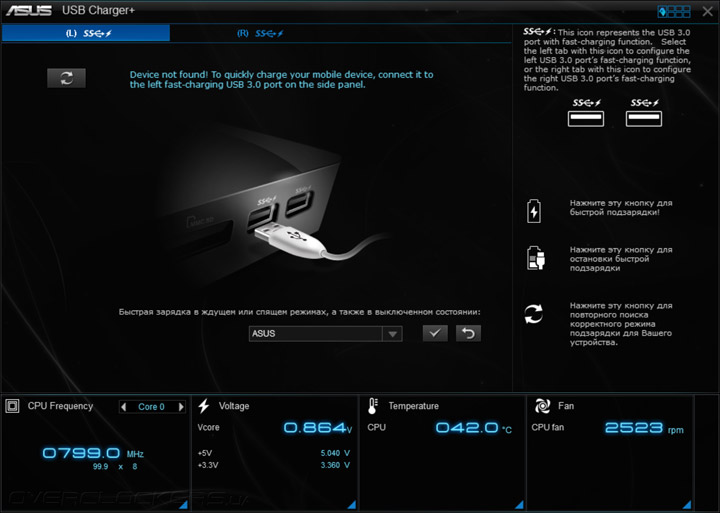Click the re-search circular arrows icon in help panel

tap(534, 314)
